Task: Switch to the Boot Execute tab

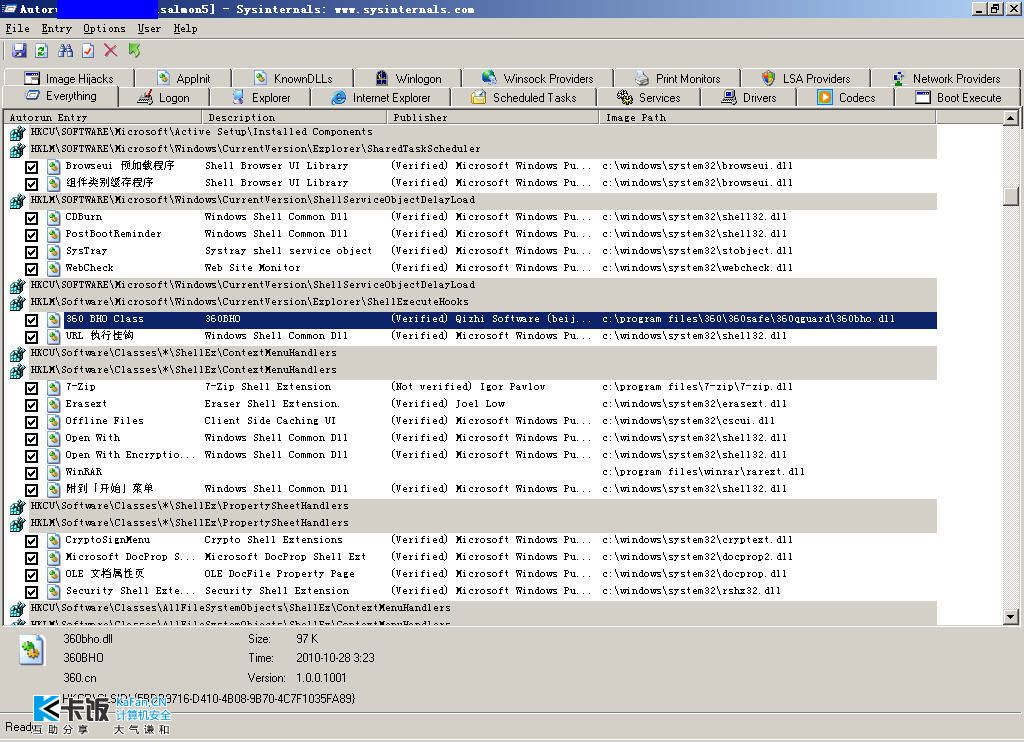Action: 958,98
